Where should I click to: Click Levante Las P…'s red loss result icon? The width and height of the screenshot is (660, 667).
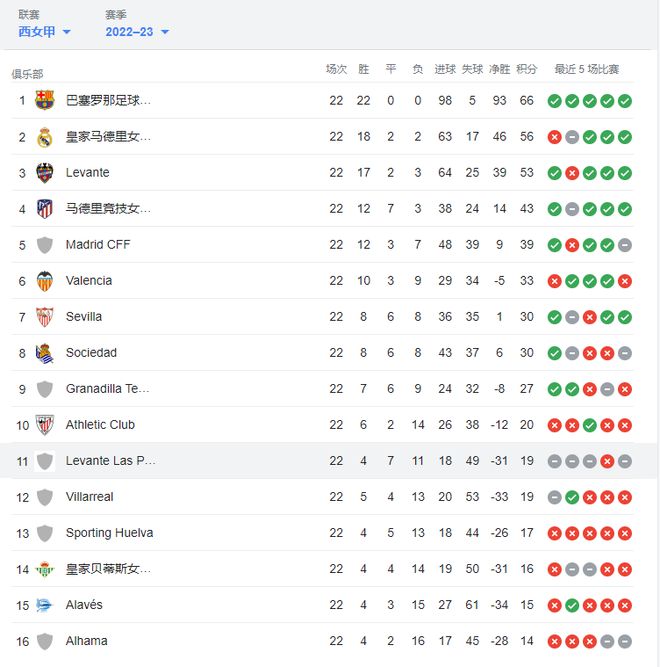point(607,461)
